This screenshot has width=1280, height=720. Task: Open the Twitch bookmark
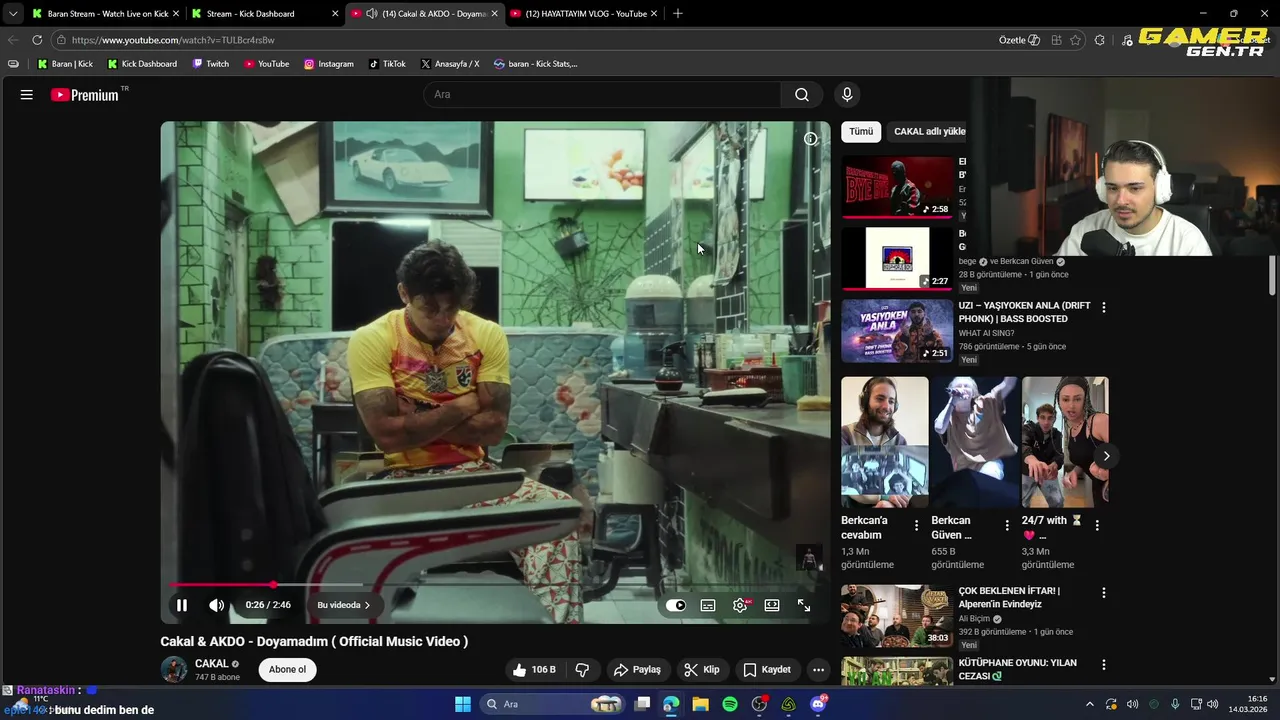210,64
